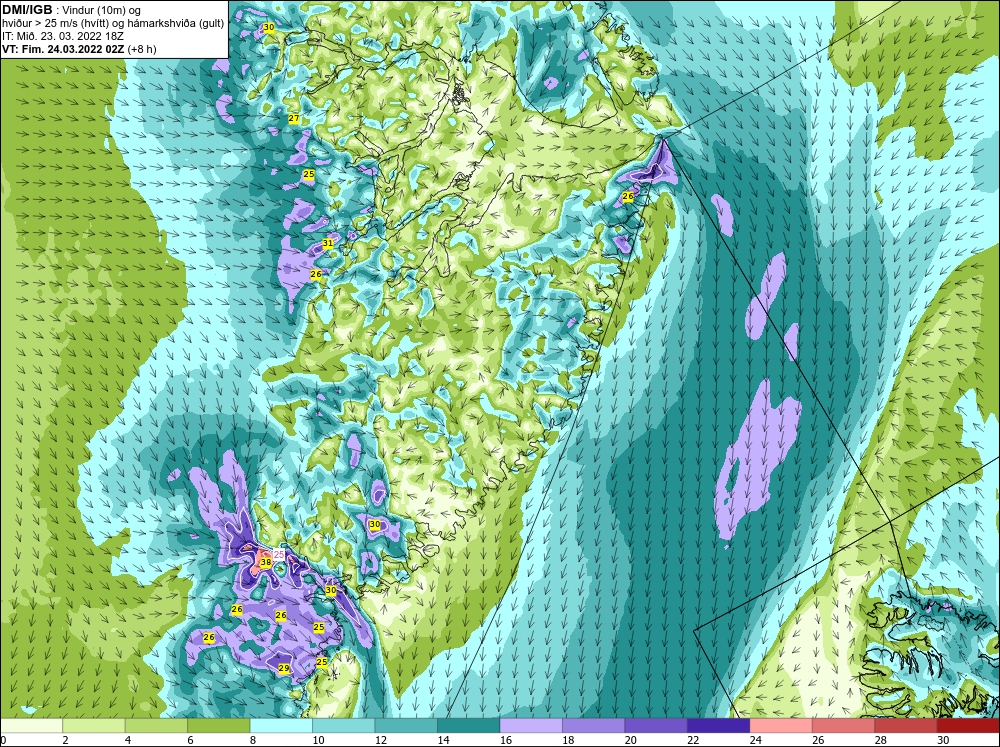Click the yellow gust label 38
Image resolution: width=1000 pixels, height=747 pixels.
coord(266,563)
